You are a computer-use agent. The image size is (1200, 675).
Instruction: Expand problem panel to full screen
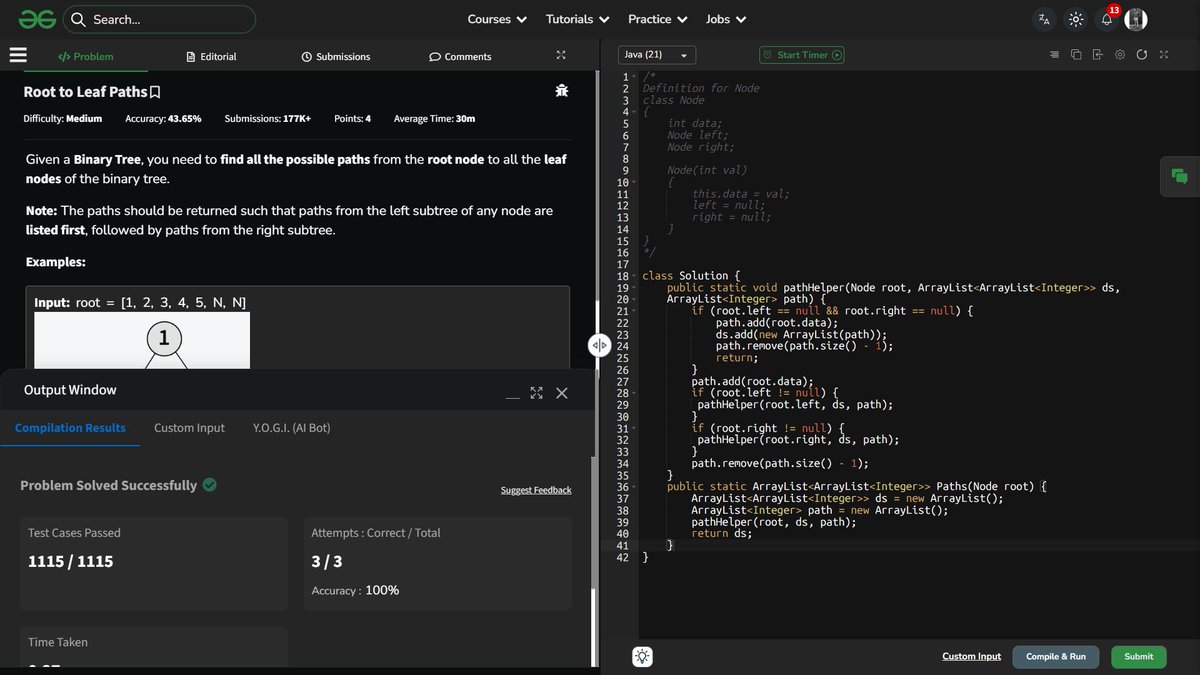pos(561,56)
